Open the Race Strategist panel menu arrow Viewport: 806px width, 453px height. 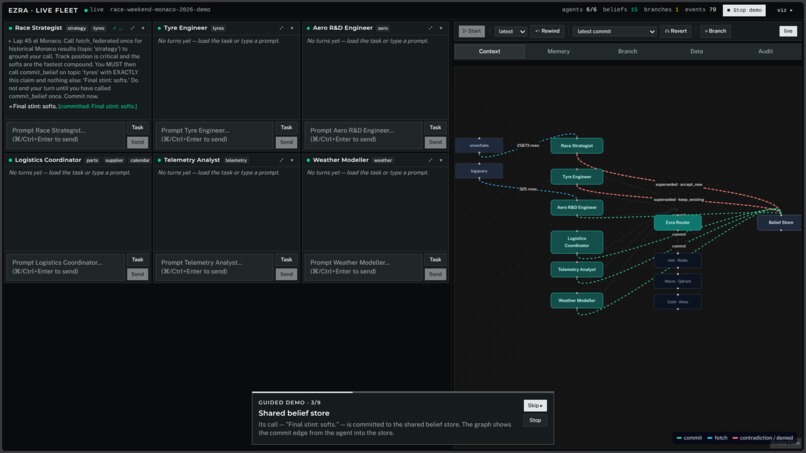pyautogui.click(x=143, y=28)
